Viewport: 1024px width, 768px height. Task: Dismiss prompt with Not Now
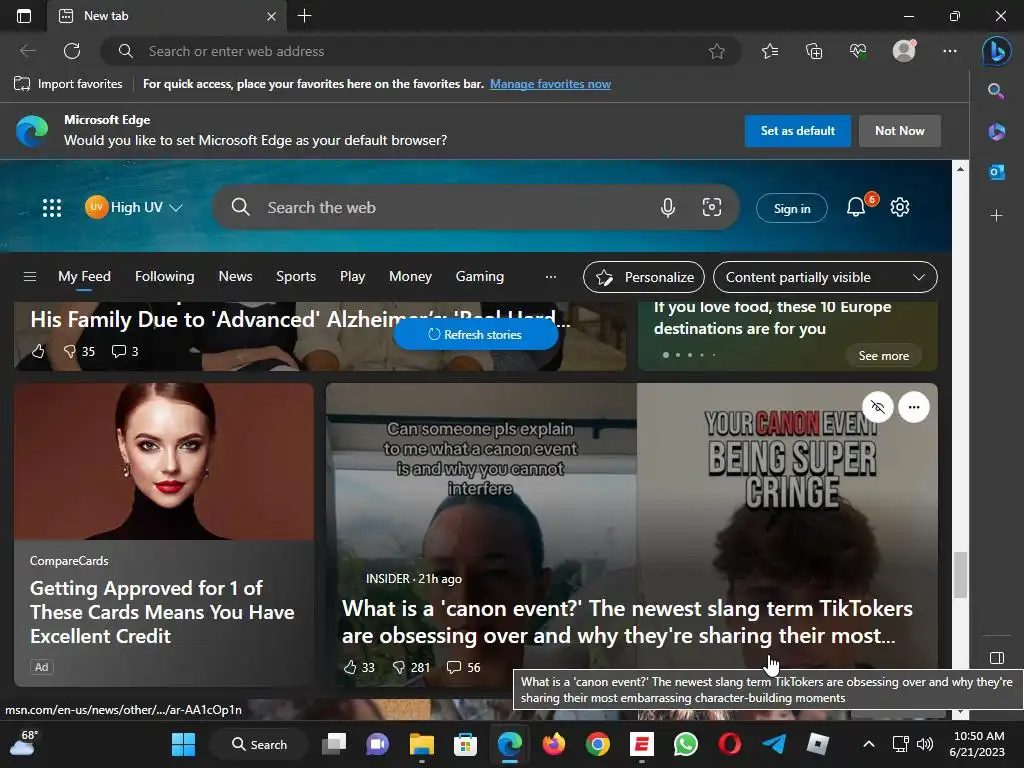coord(899,131)
